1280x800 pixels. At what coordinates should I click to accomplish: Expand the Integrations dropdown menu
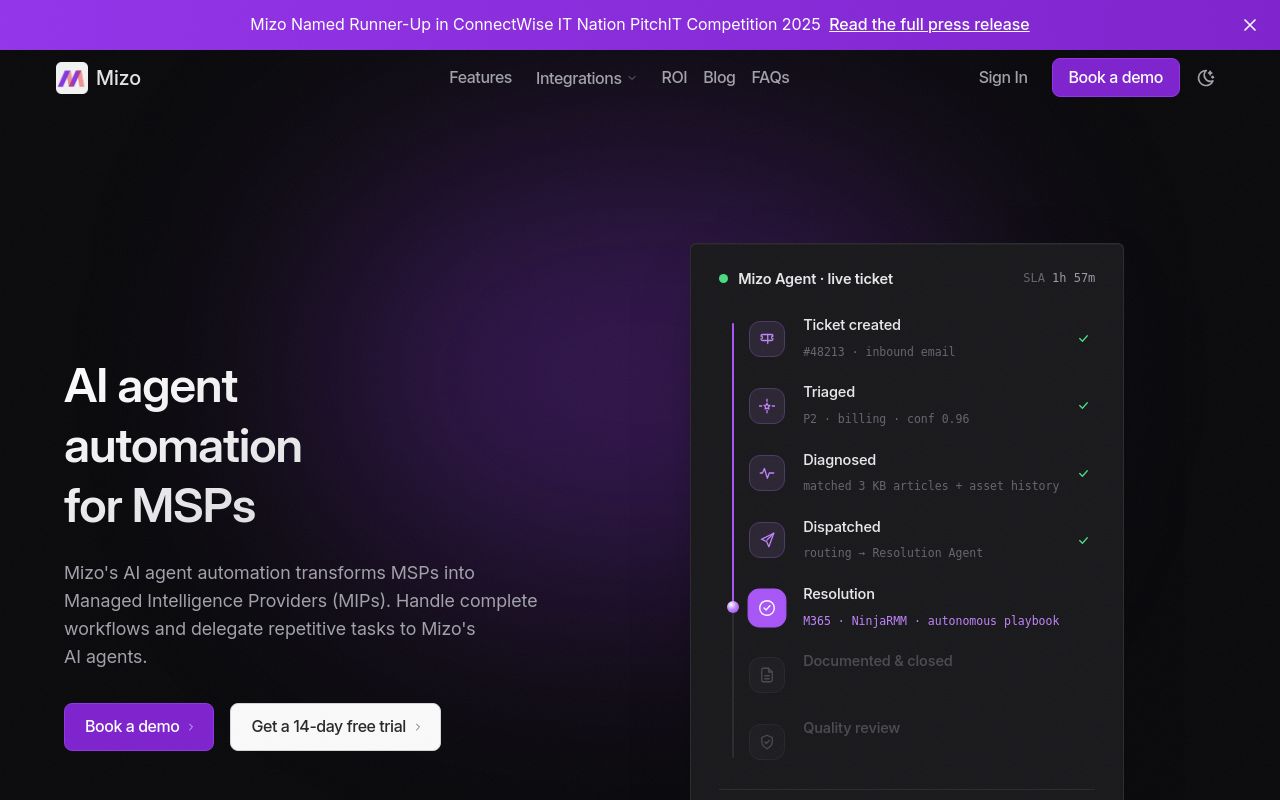point(586,78)
